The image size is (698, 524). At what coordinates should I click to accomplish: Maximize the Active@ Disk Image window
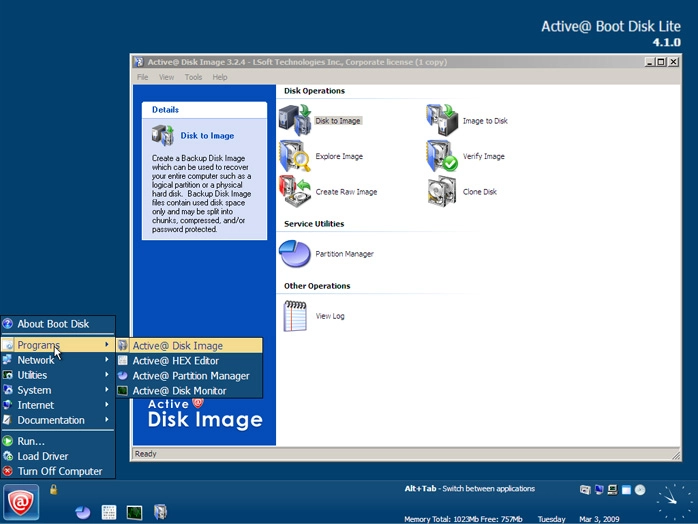pos(661,62)
